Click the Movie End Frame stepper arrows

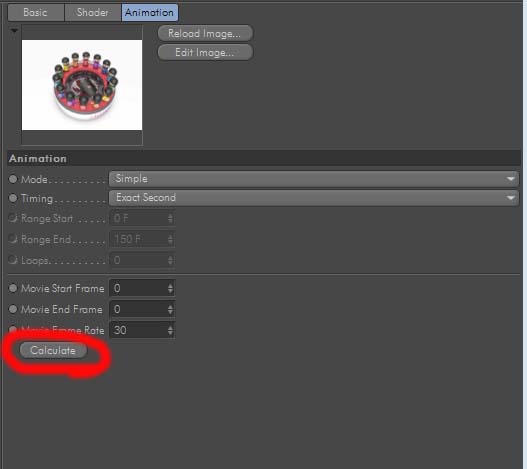click(170, 309)
